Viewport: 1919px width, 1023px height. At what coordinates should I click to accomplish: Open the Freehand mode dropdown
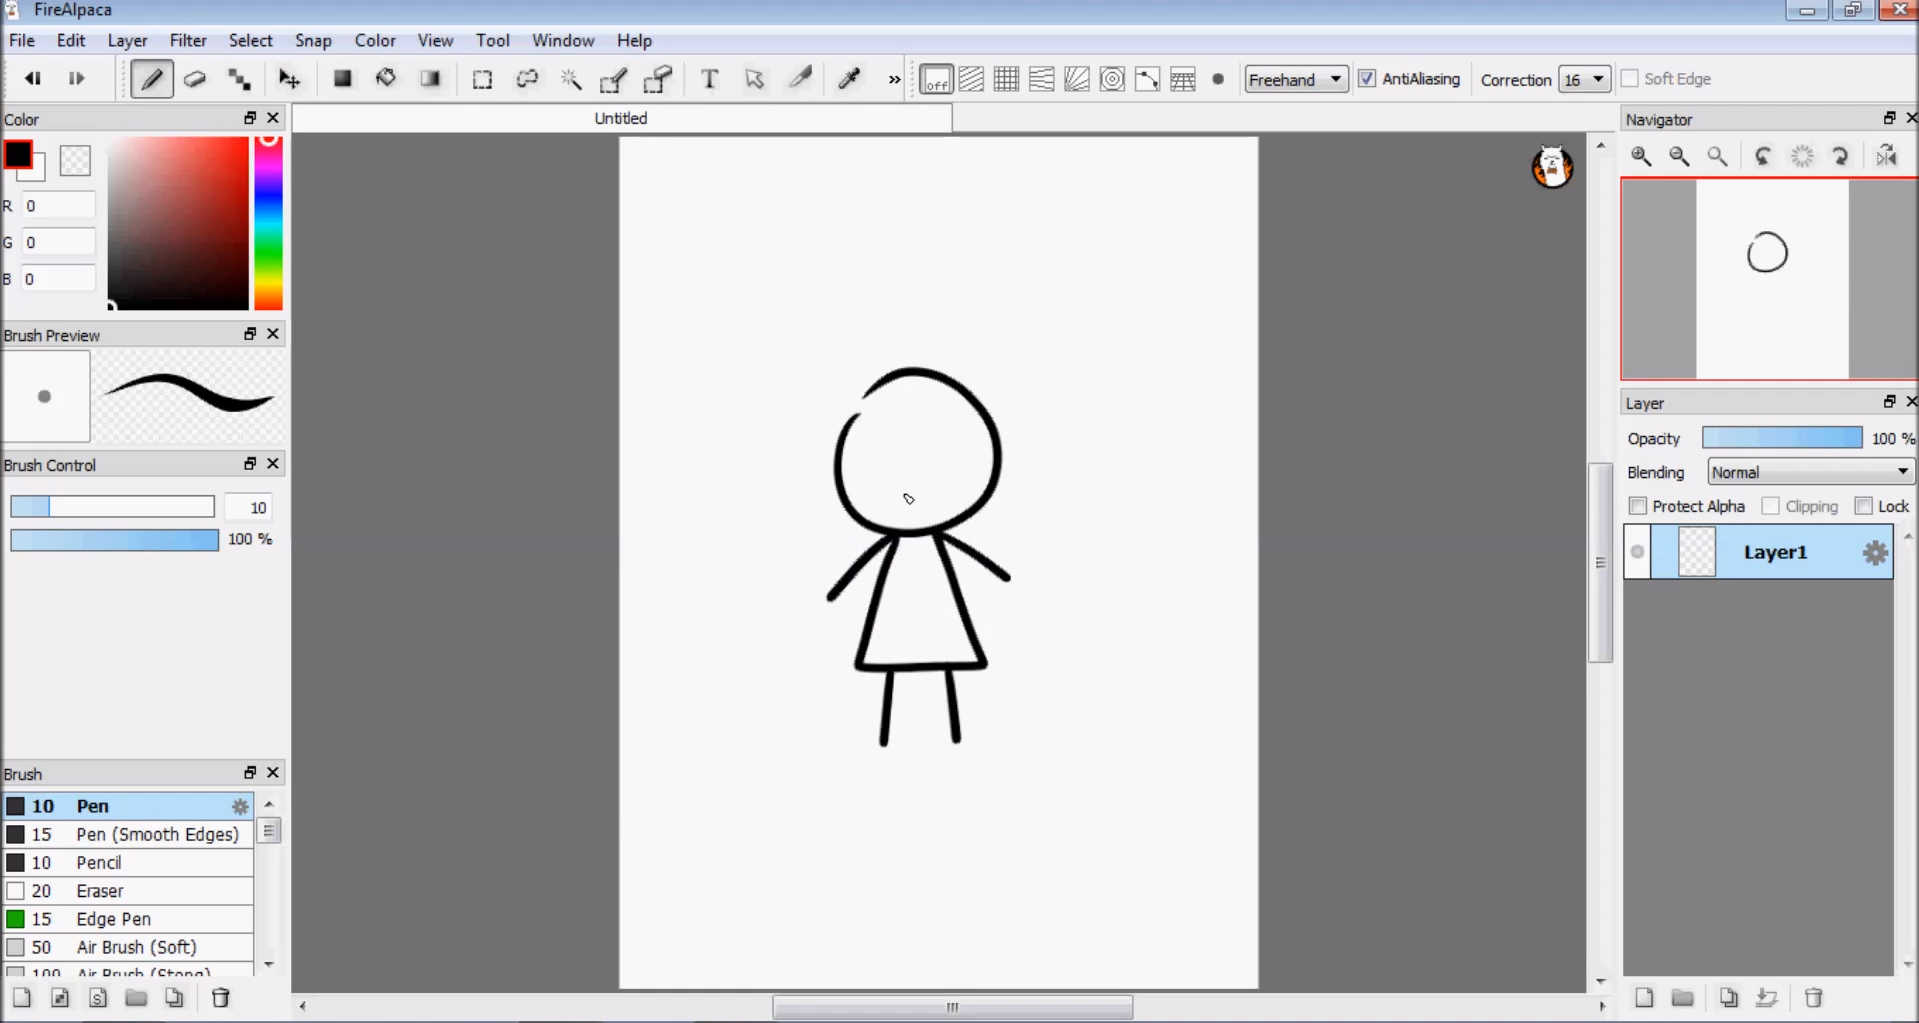[x=1296, y=79]
